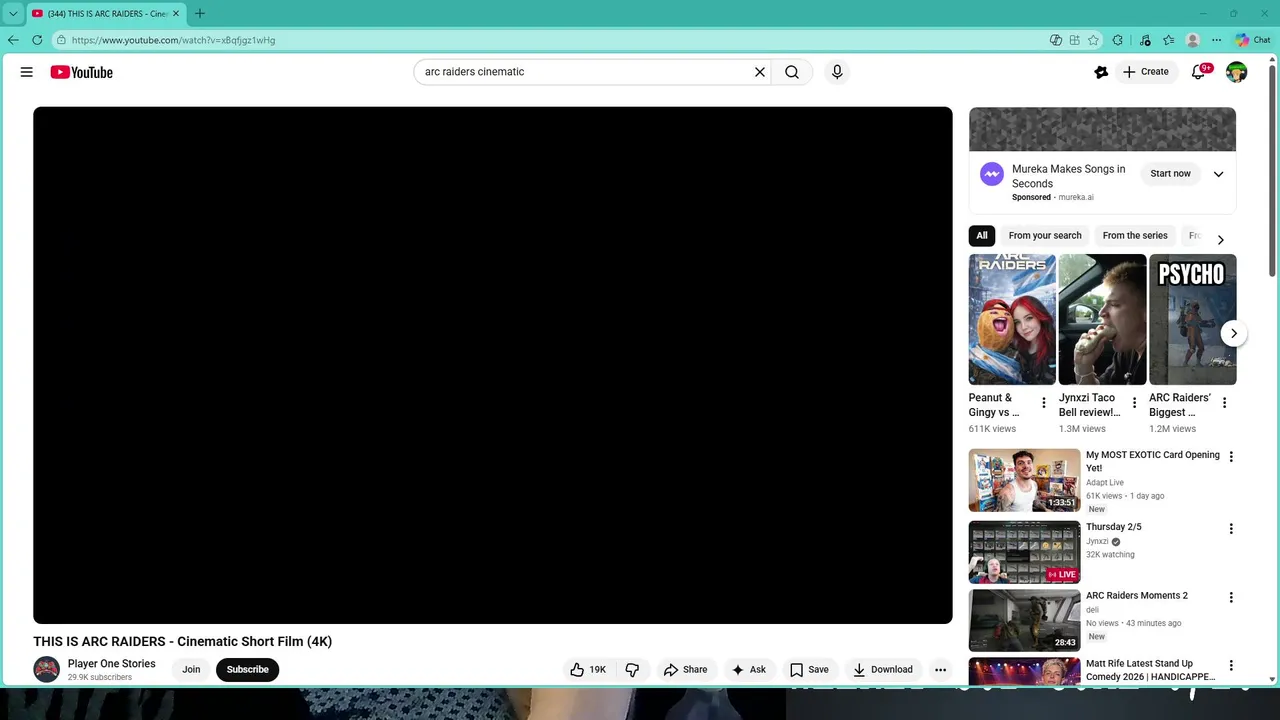The height and width of the screenshot is (720, 1280).
Task: Open options for Matt Rife Stand Up video
Action: pyautogui.click(x=1231, y=665)
